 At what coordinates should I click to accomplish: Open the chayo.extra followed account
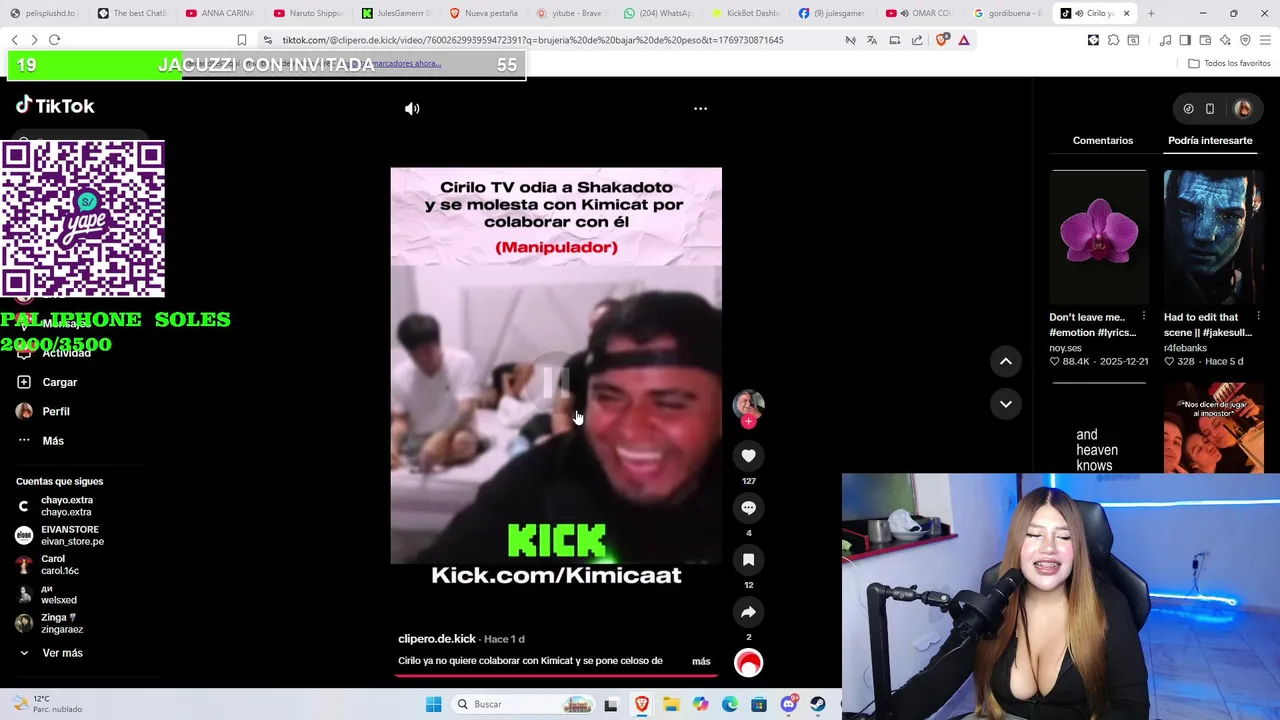click(x=56, y=506)
